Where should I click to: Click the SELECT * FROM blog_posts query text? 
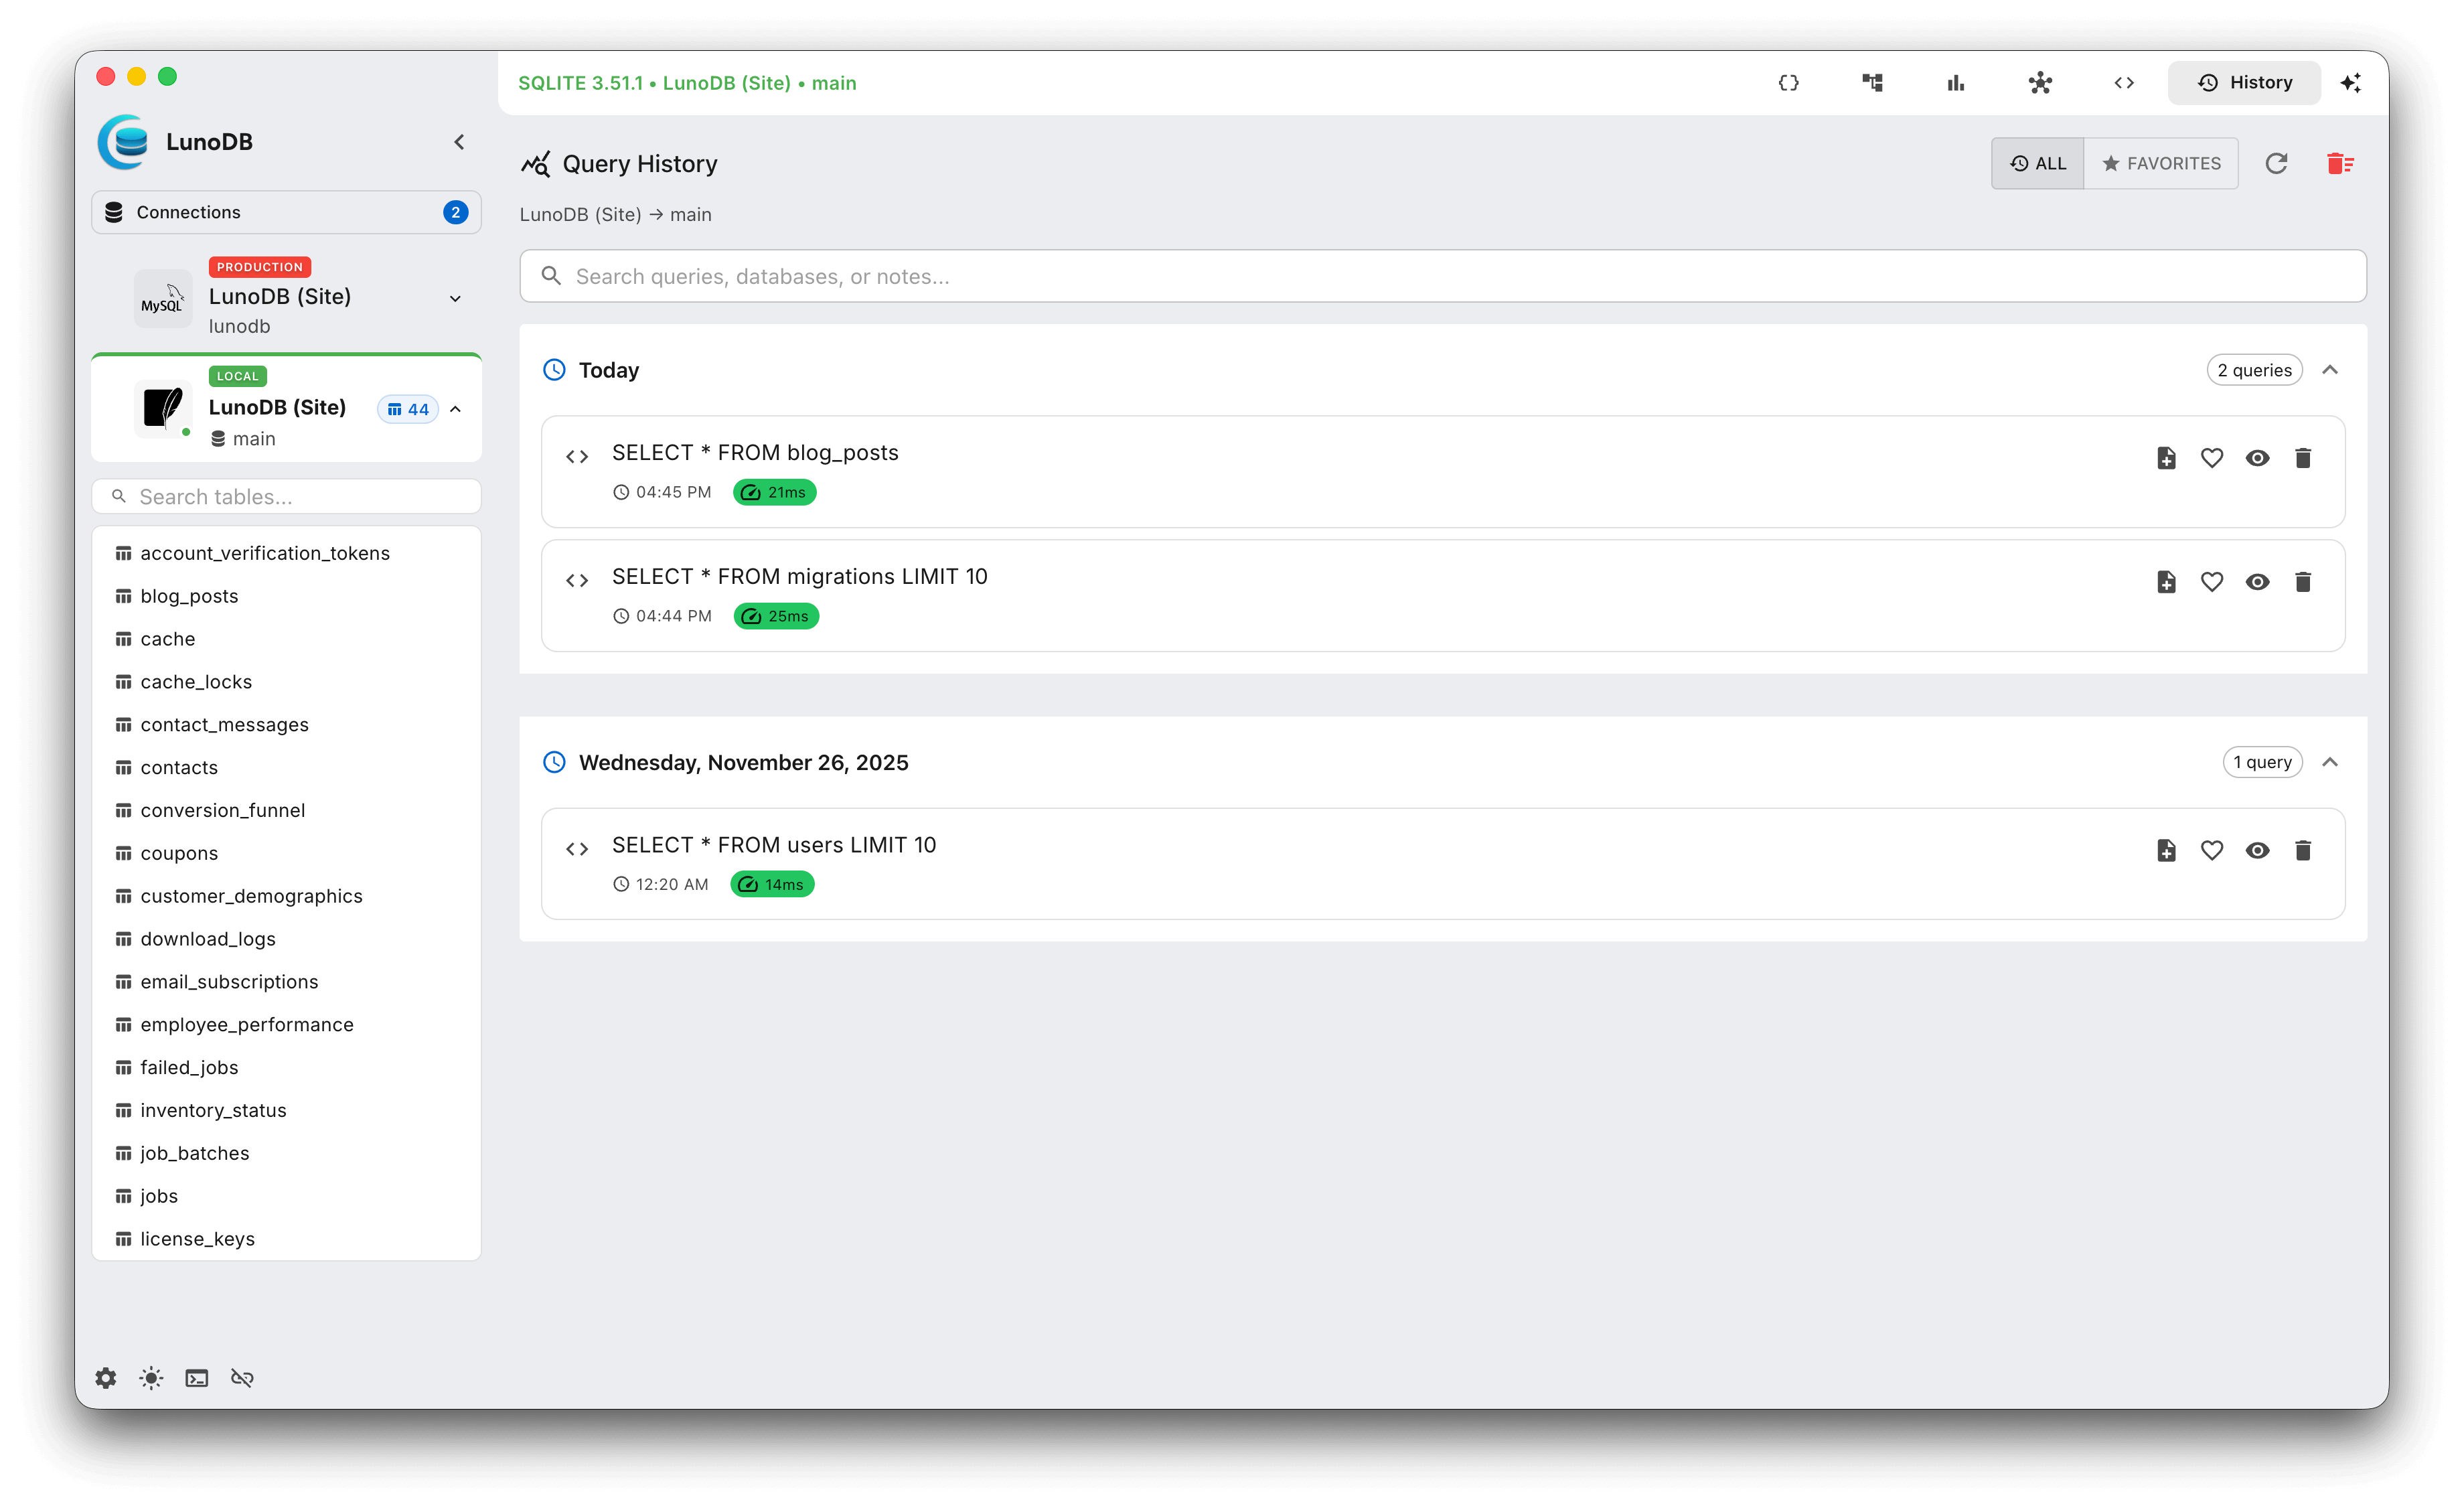755,453
